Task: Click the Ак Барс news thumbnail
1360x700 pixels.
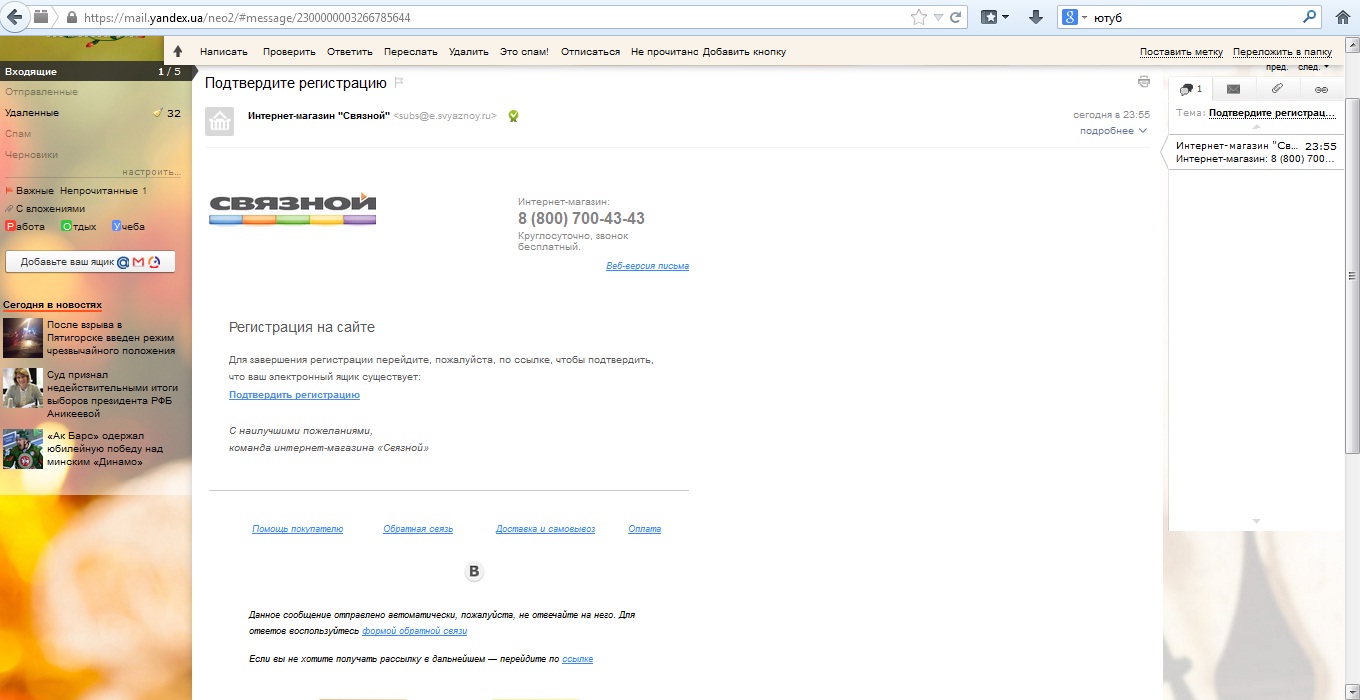Action: (x=23, y=449)
